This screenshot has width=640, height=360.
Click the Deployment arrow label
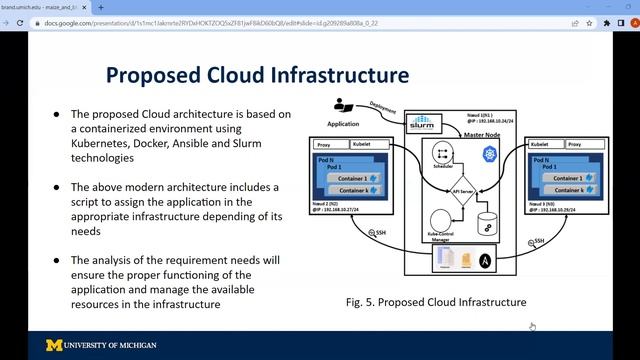[x=382, y=107]
